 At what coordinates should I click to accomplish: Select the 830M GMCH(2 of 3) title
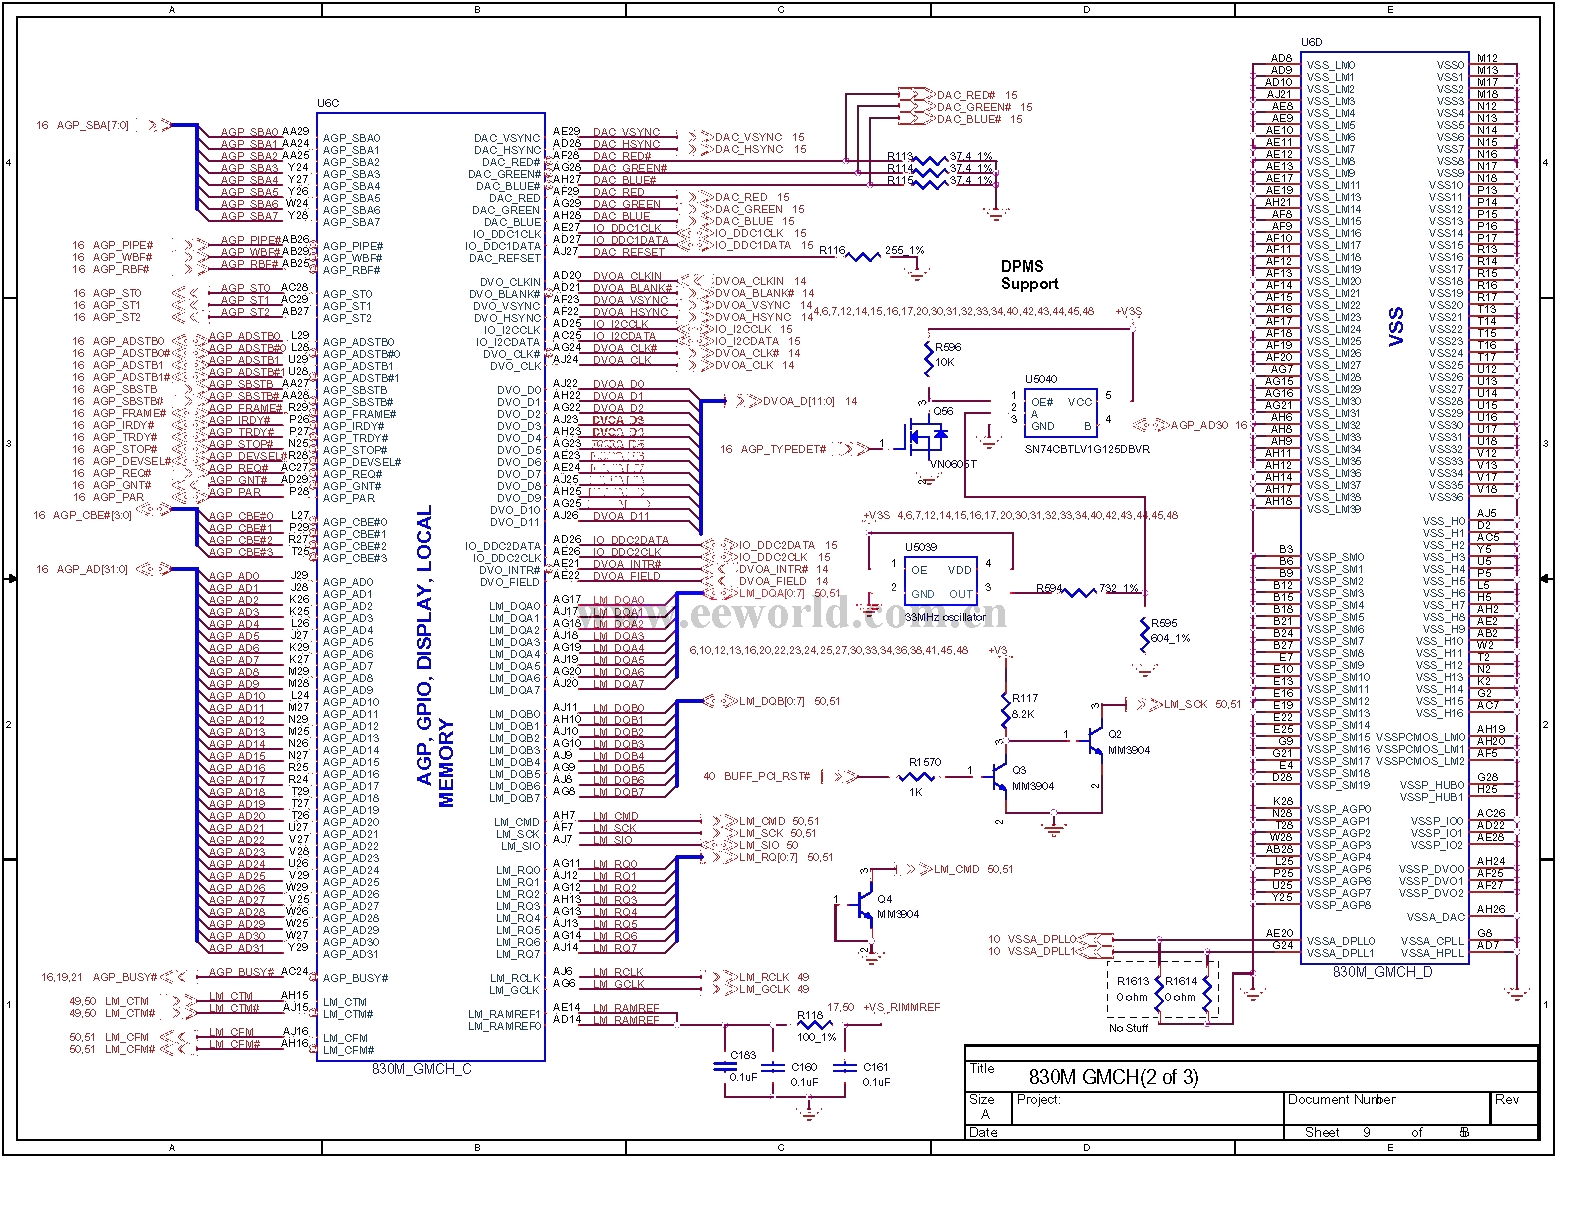[x=1113, y=1077]
